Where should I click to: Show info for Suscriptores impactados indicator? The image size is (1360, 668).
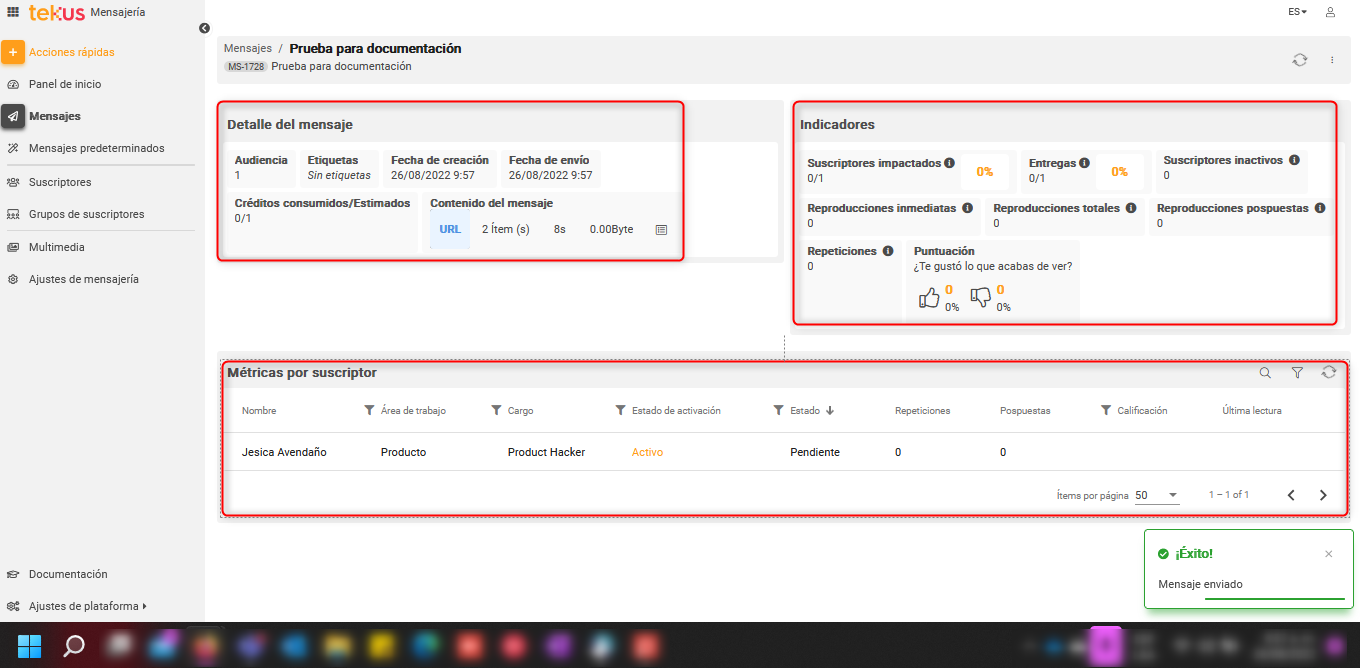point(949,162)
